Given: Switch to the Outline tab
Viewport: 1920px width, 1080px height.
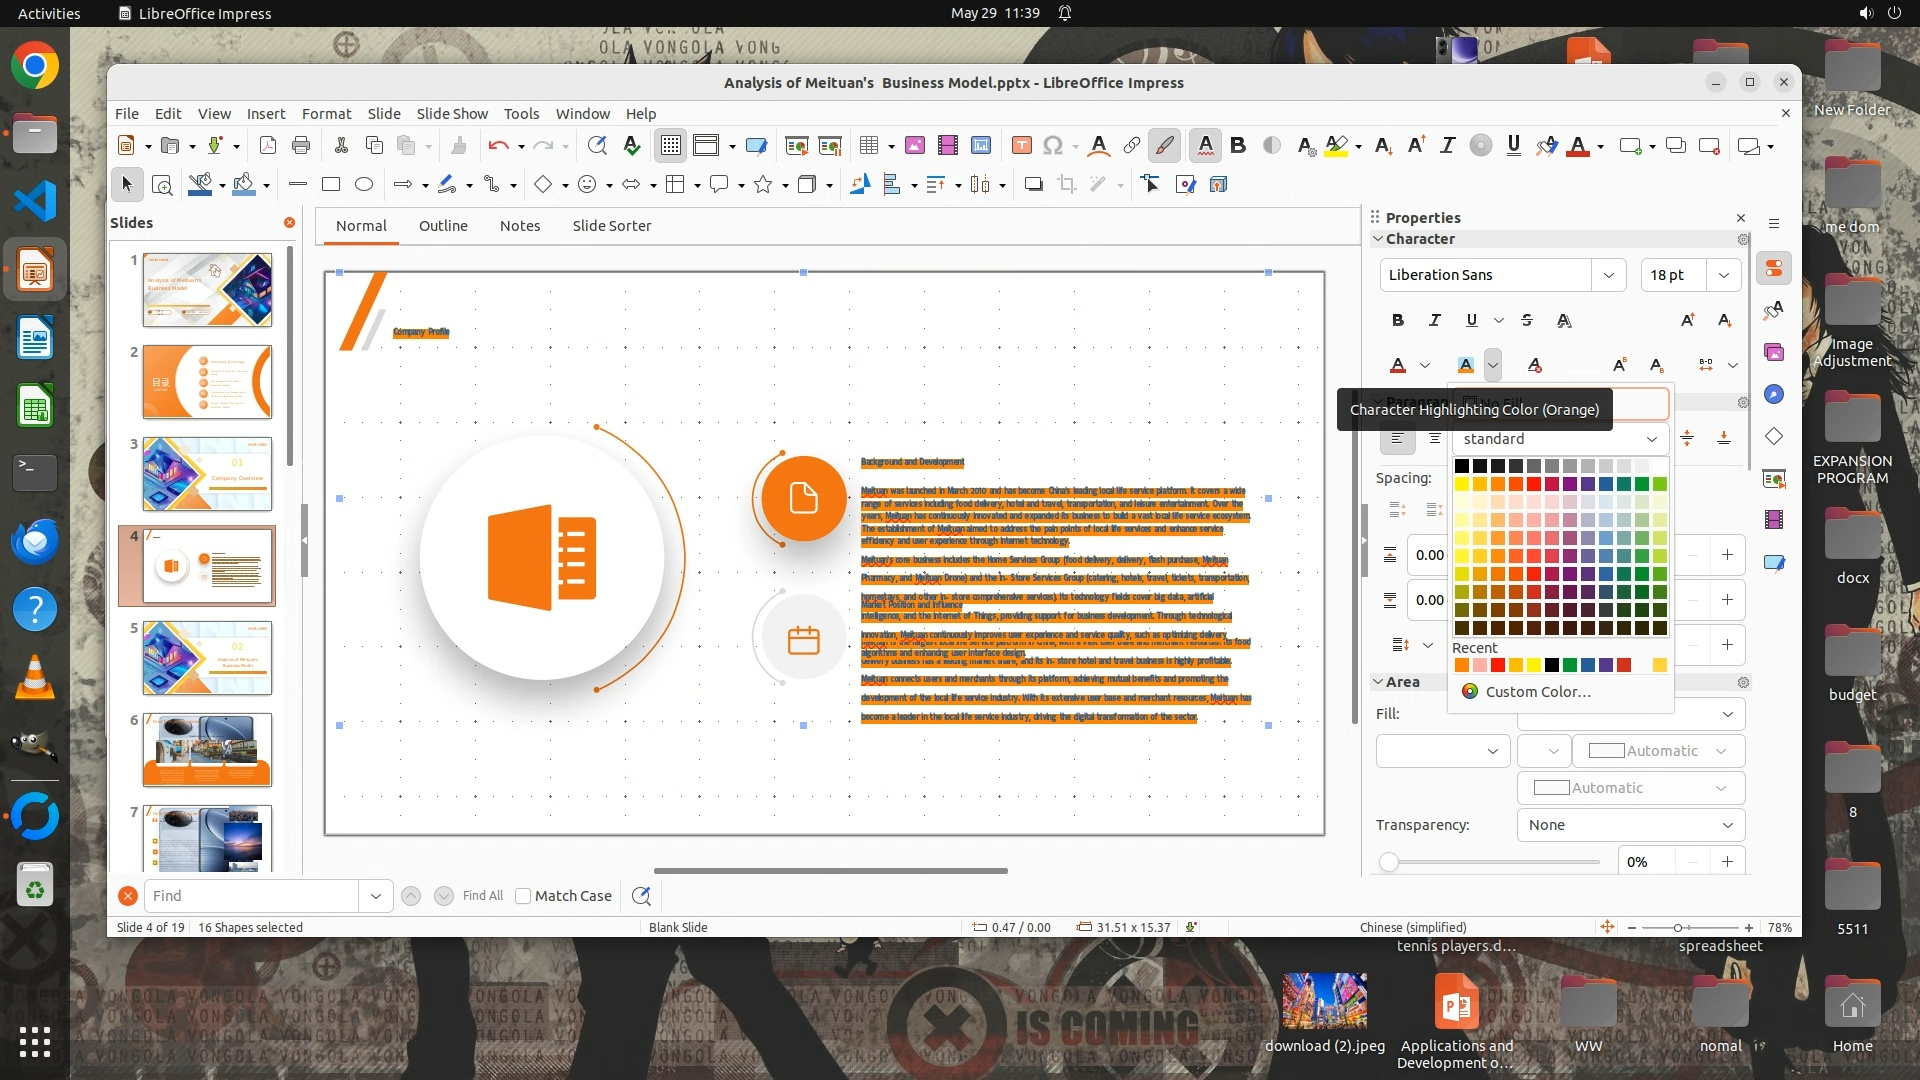Looking at the screenshot, I should [x=443, y=226].
